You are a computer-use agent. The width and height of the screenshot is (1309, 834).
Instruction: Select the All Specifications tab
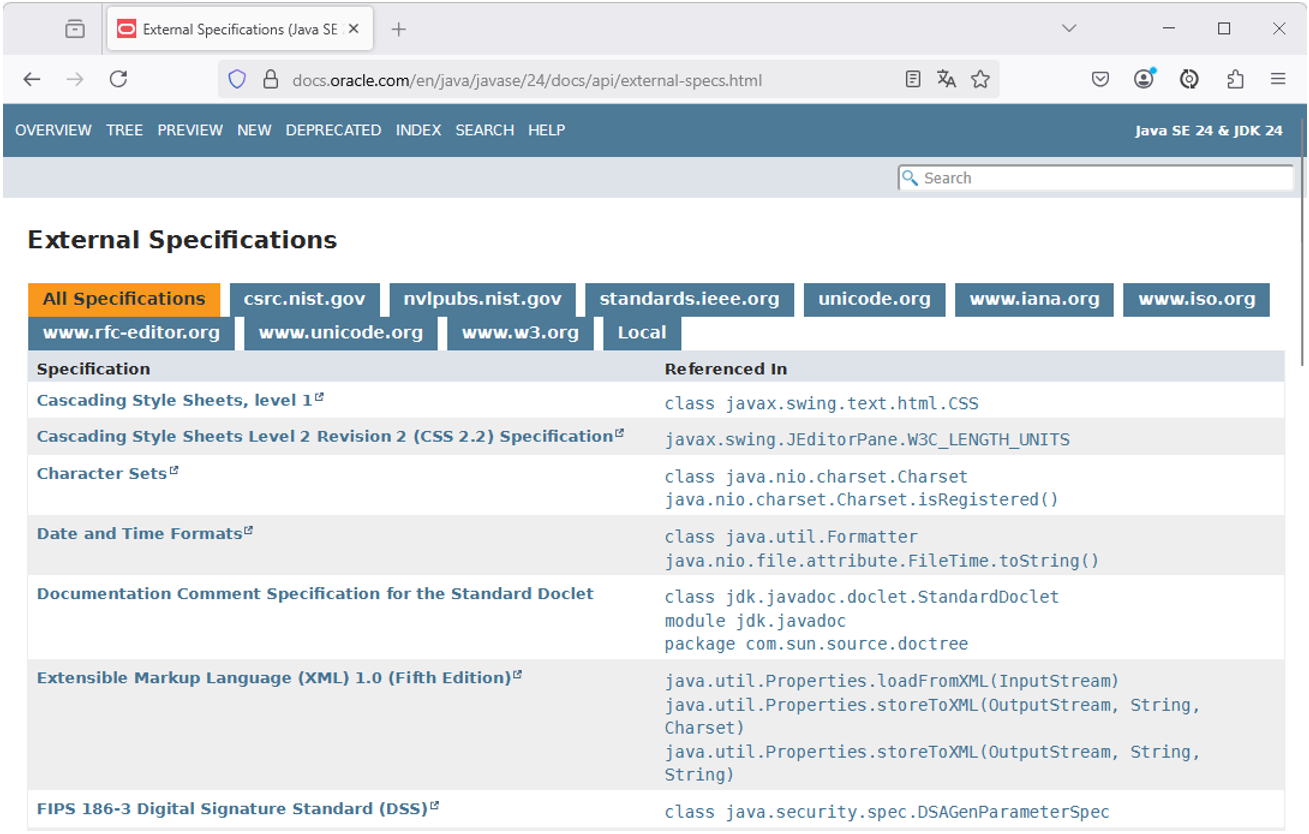click(124, 299)
